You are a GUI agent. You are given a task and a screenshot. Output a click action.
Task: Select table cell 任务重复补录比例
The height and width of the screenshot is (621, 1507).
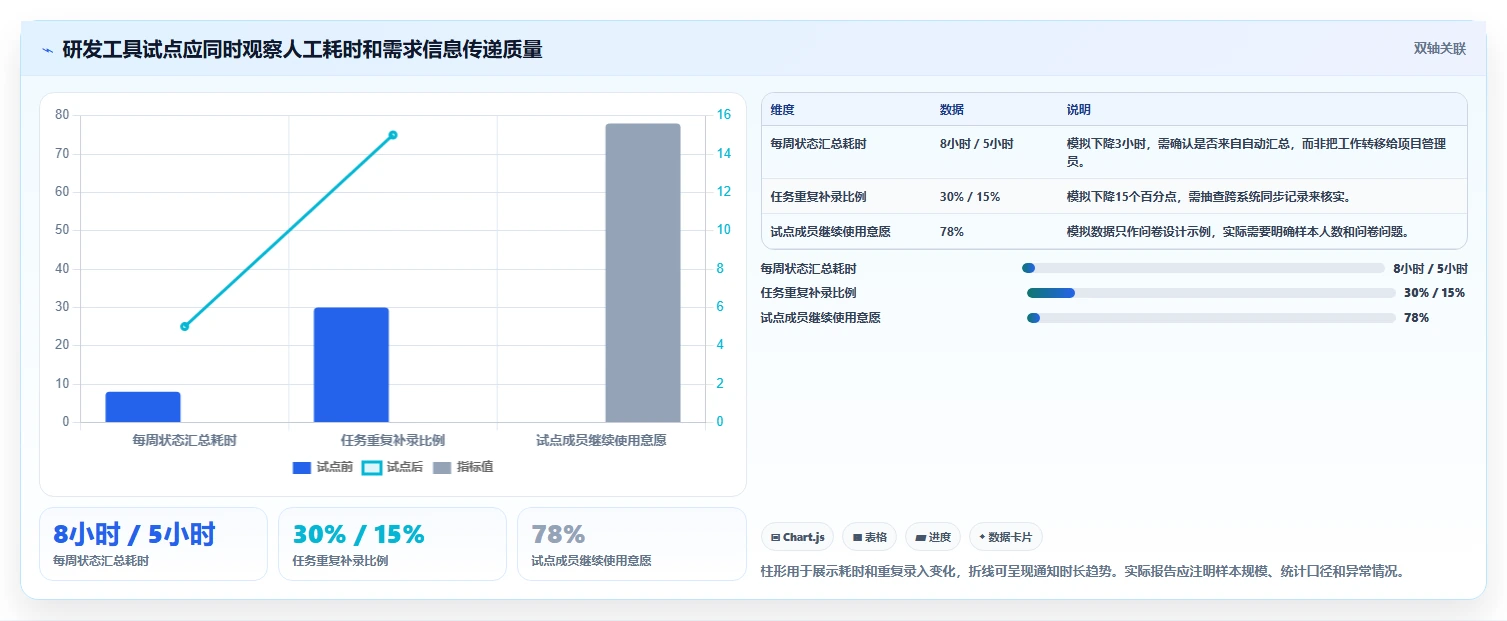click(x=818, y=197)
